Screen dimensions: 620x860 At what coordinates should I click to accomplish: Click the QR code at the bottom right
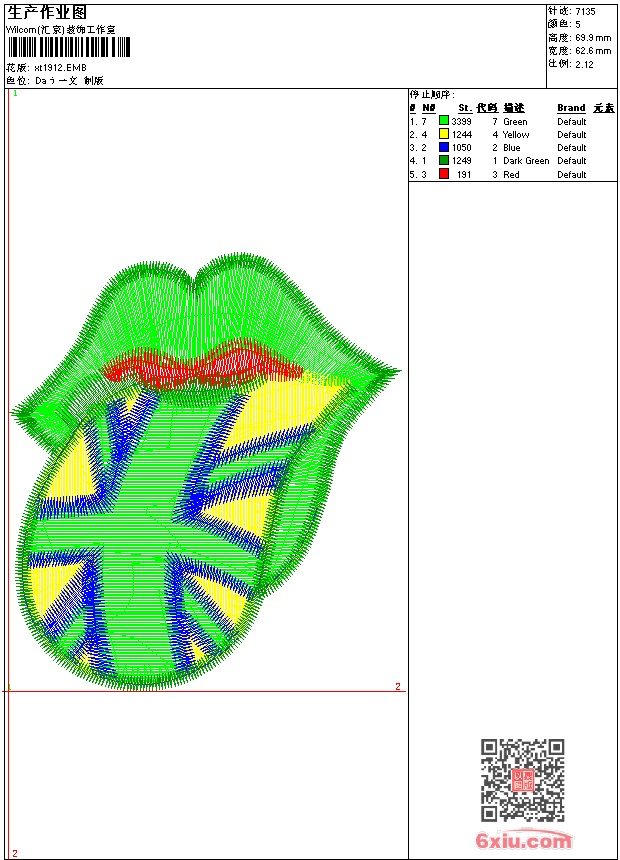coord(522,780)
